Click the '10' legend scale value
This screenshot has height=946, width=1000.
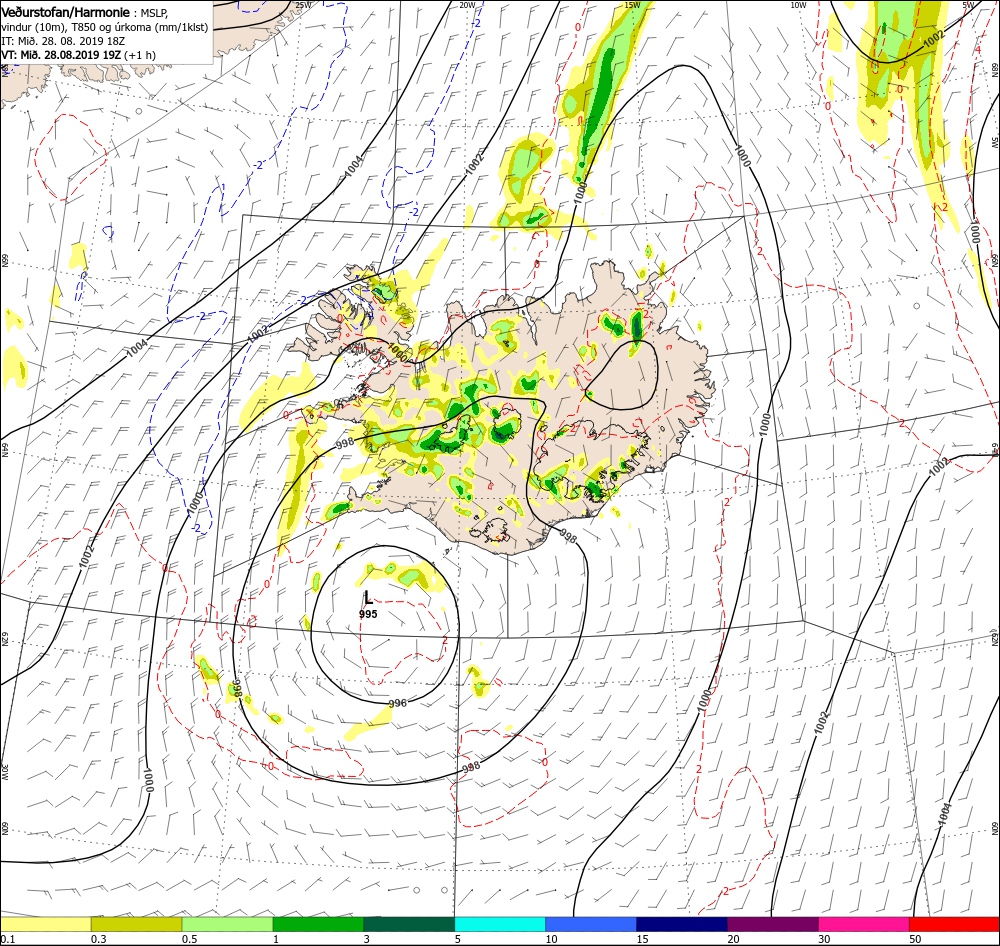coord(551,939)
